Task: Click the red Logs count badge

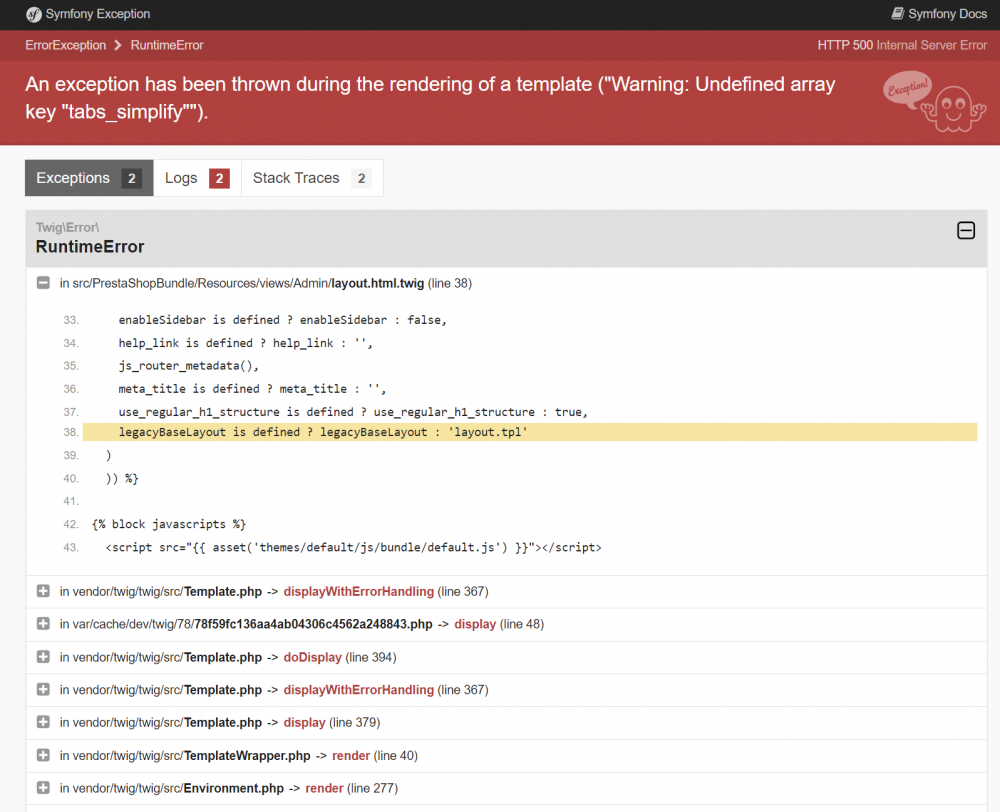Action: point(219,179)
